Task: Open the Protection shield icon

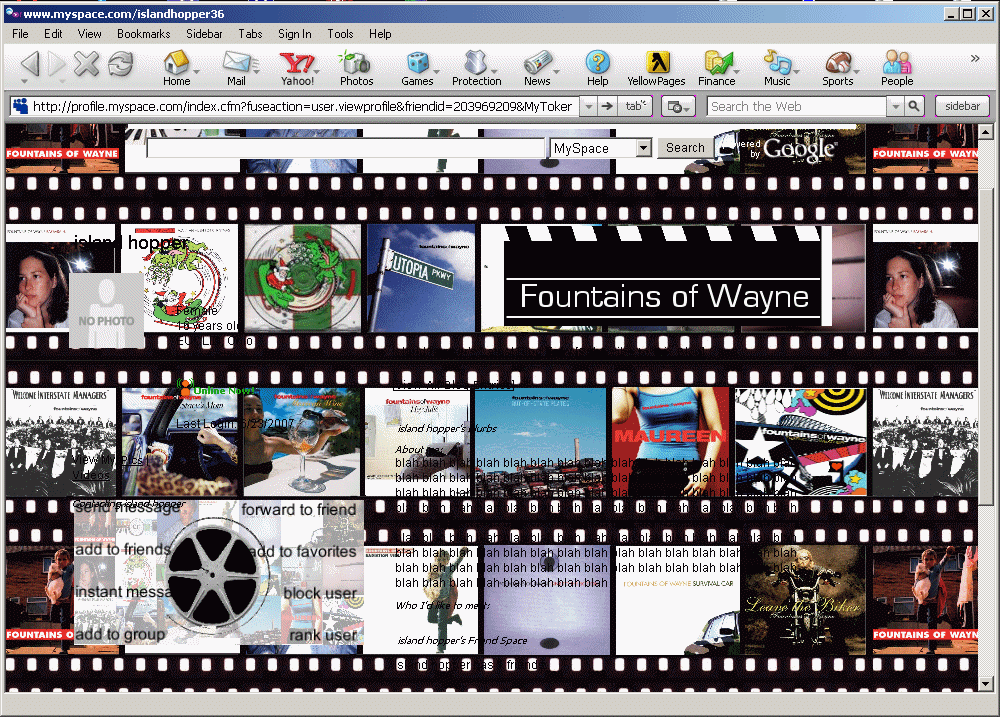Action: tap(476, 68)
